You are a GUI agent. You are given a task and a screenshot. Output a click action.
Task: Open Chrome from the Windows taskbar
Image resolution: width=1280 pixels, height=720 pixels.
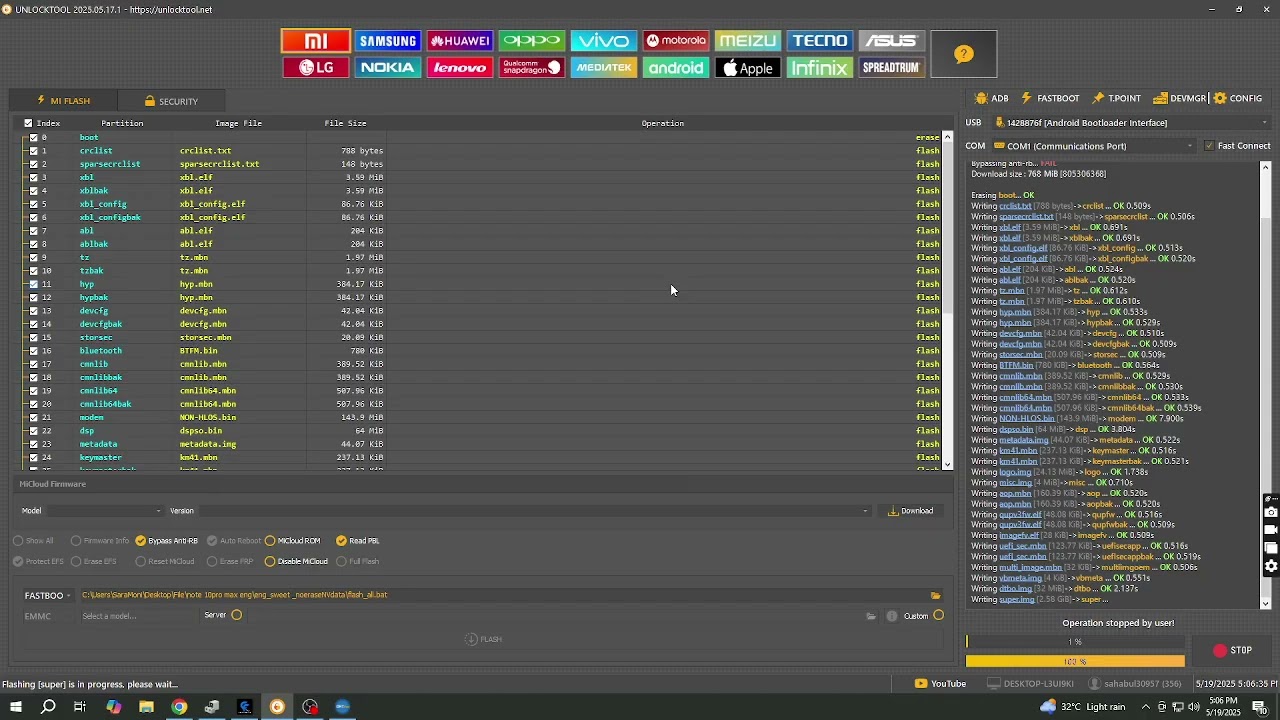click(x=179, y=707)
